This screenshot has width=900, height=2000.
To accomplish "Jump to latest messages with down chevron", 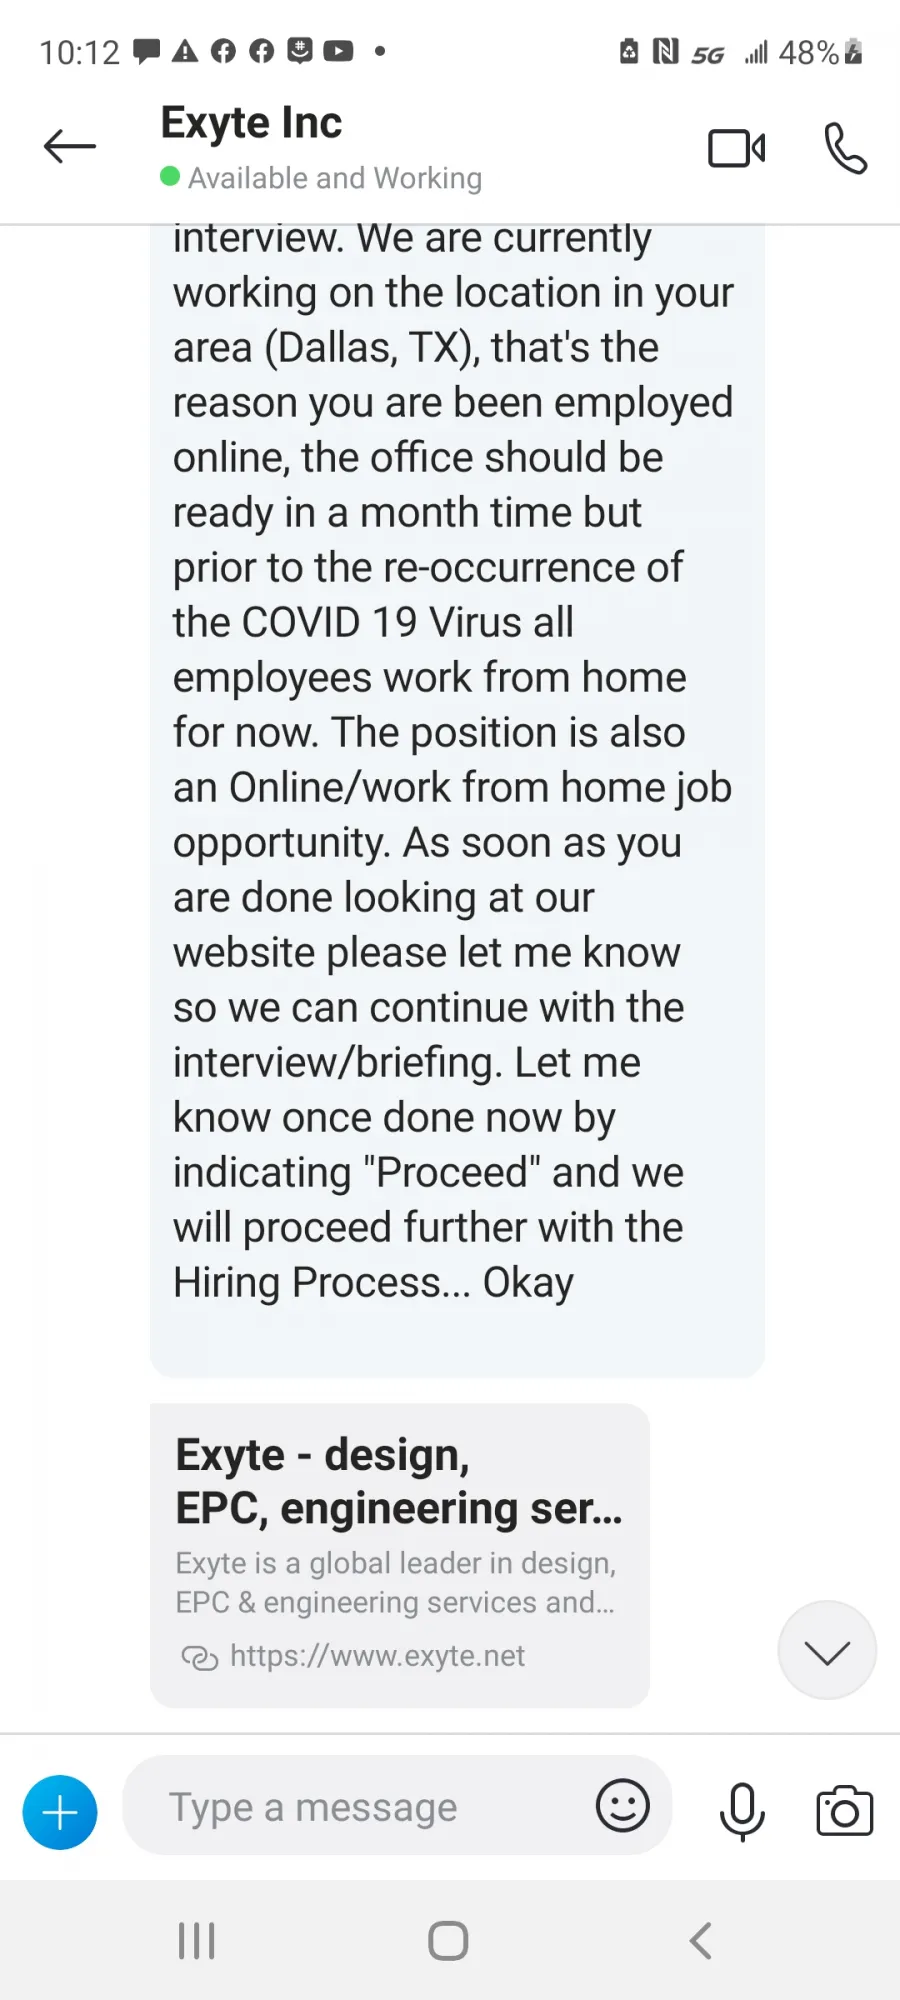I will pyautogui.click(x=827, y=1650).
